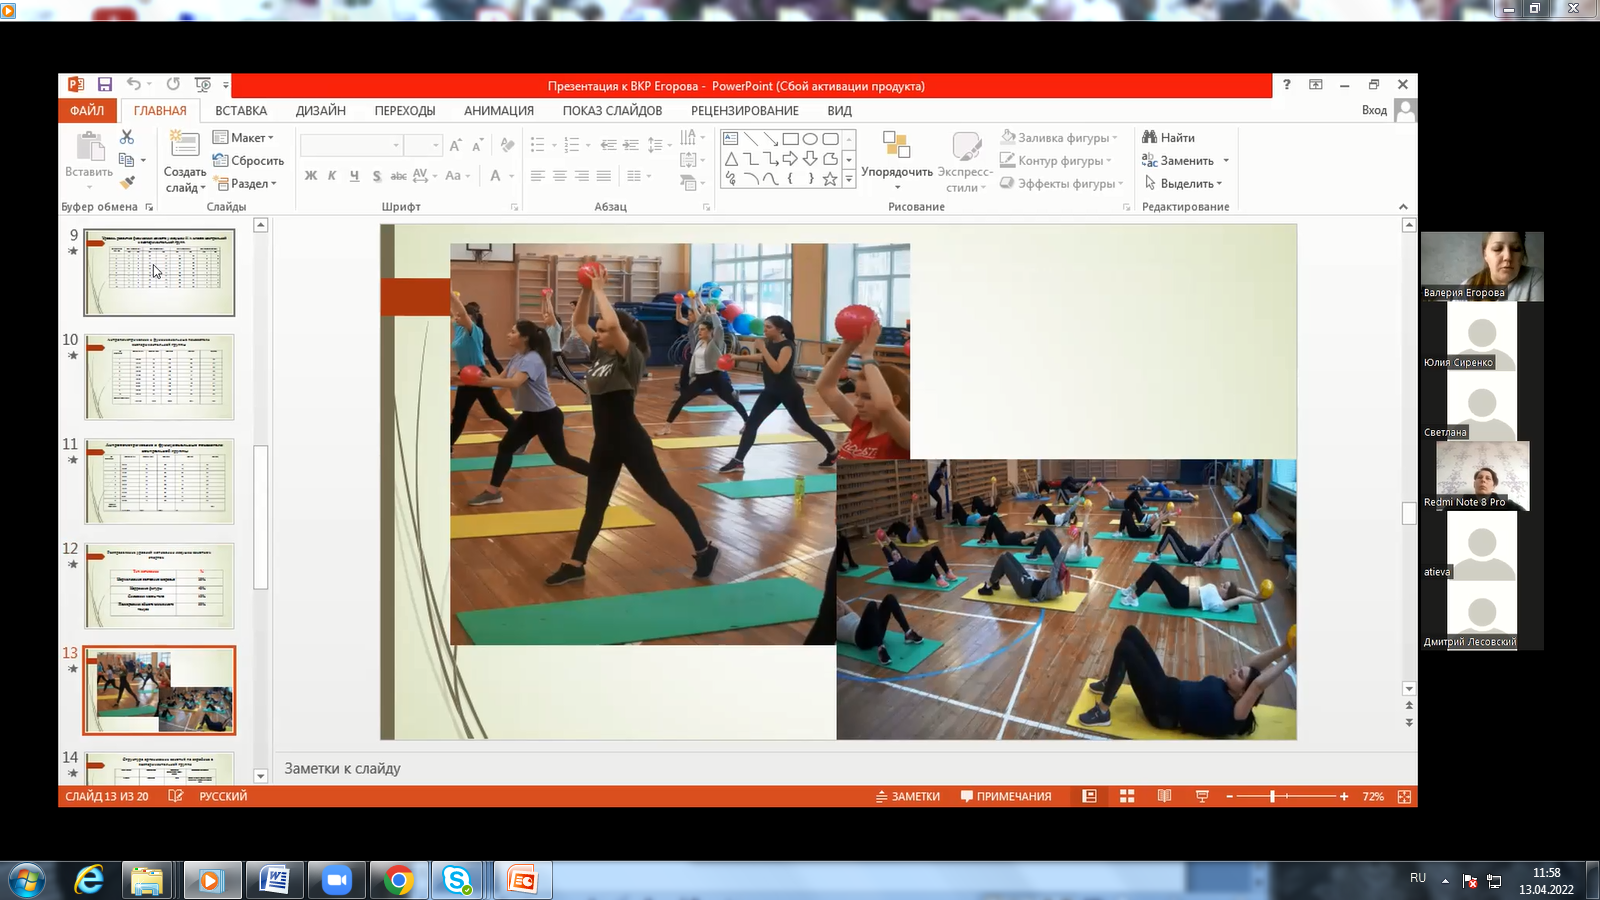
Task: Copy selection using the copy icon
Action: click(127, 160)
